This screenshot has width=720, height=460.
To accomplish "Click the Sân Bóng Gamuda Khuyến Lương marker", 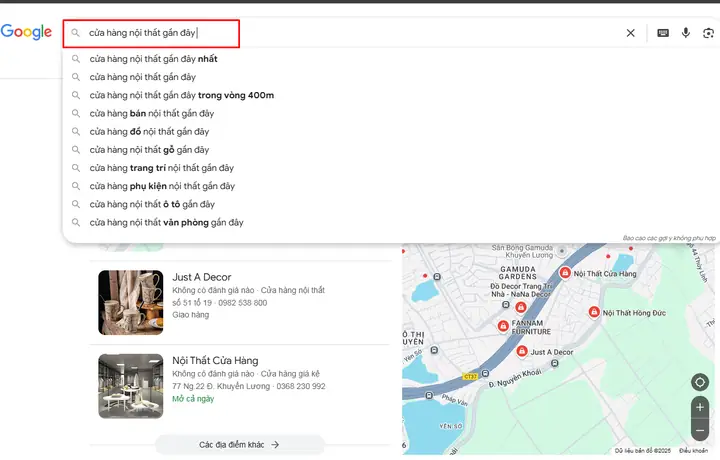I will click(561, 251).
